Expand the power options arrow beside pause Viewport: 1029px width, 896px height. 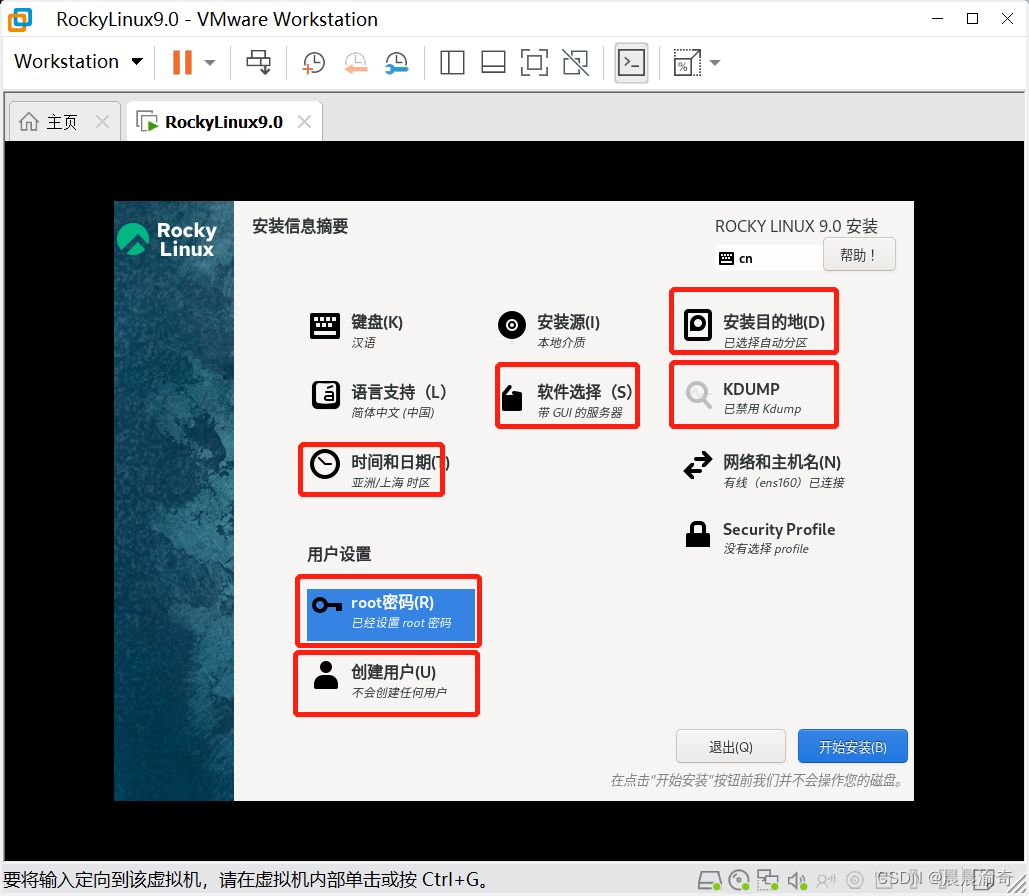click(210, 63)
